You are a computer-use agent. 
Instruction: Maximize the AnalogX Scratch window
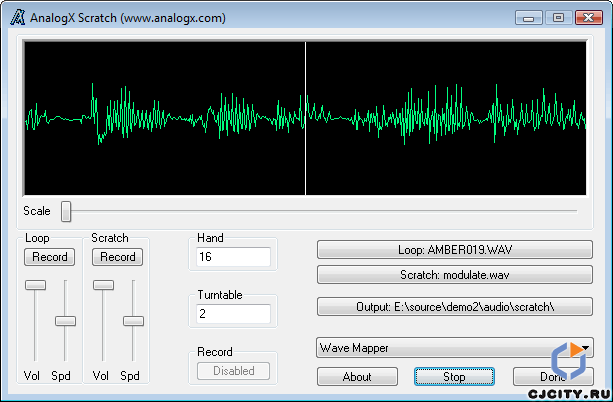coord(558,18)
